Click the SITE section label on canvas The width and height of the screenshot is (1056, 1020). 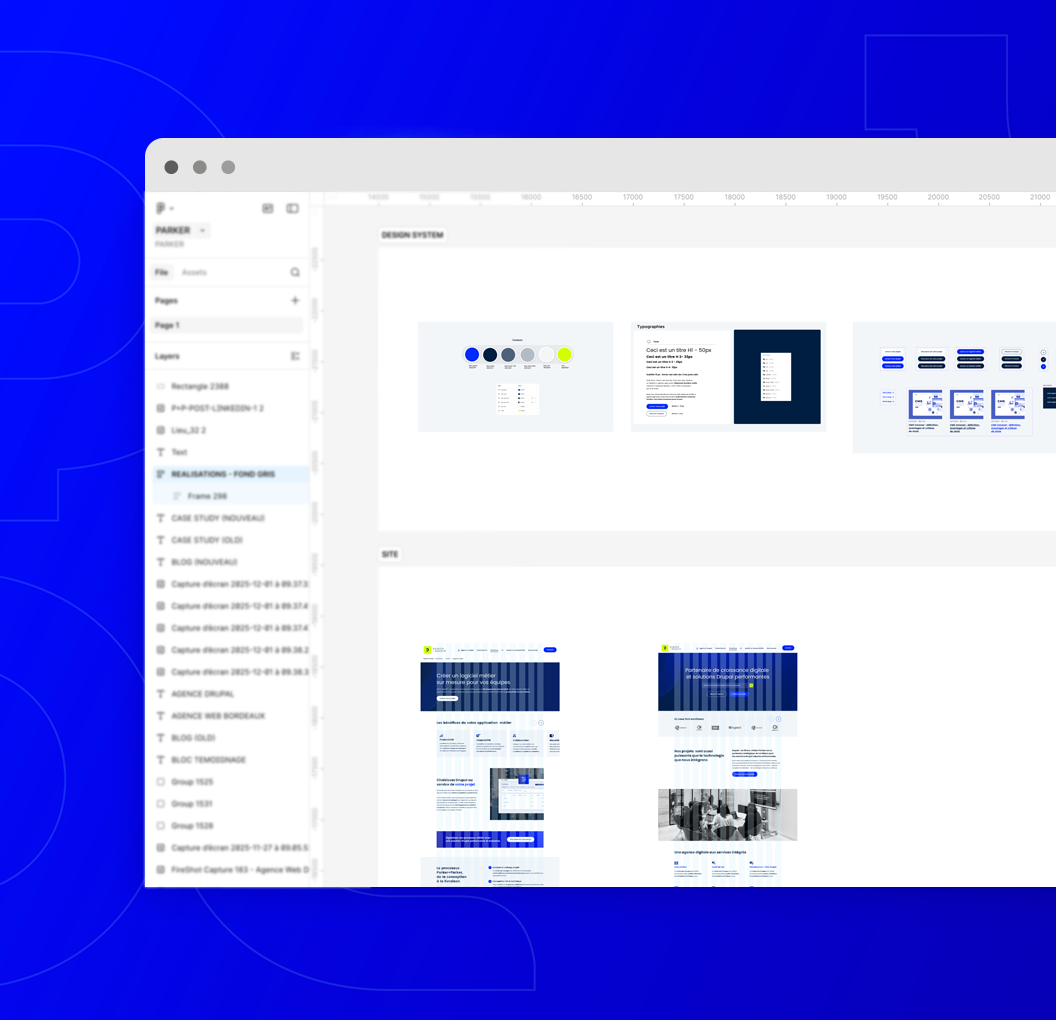click(390, 554)
